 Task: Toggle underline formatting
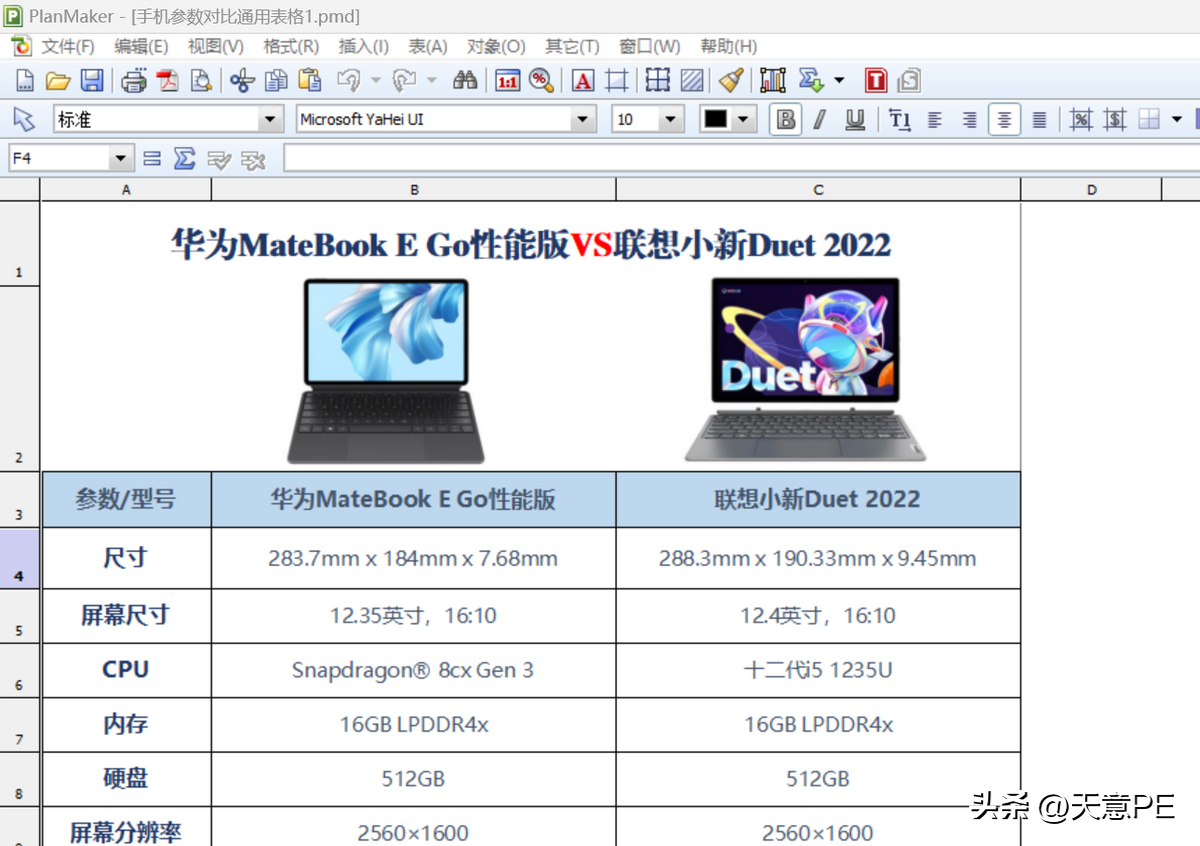[855, 120]
